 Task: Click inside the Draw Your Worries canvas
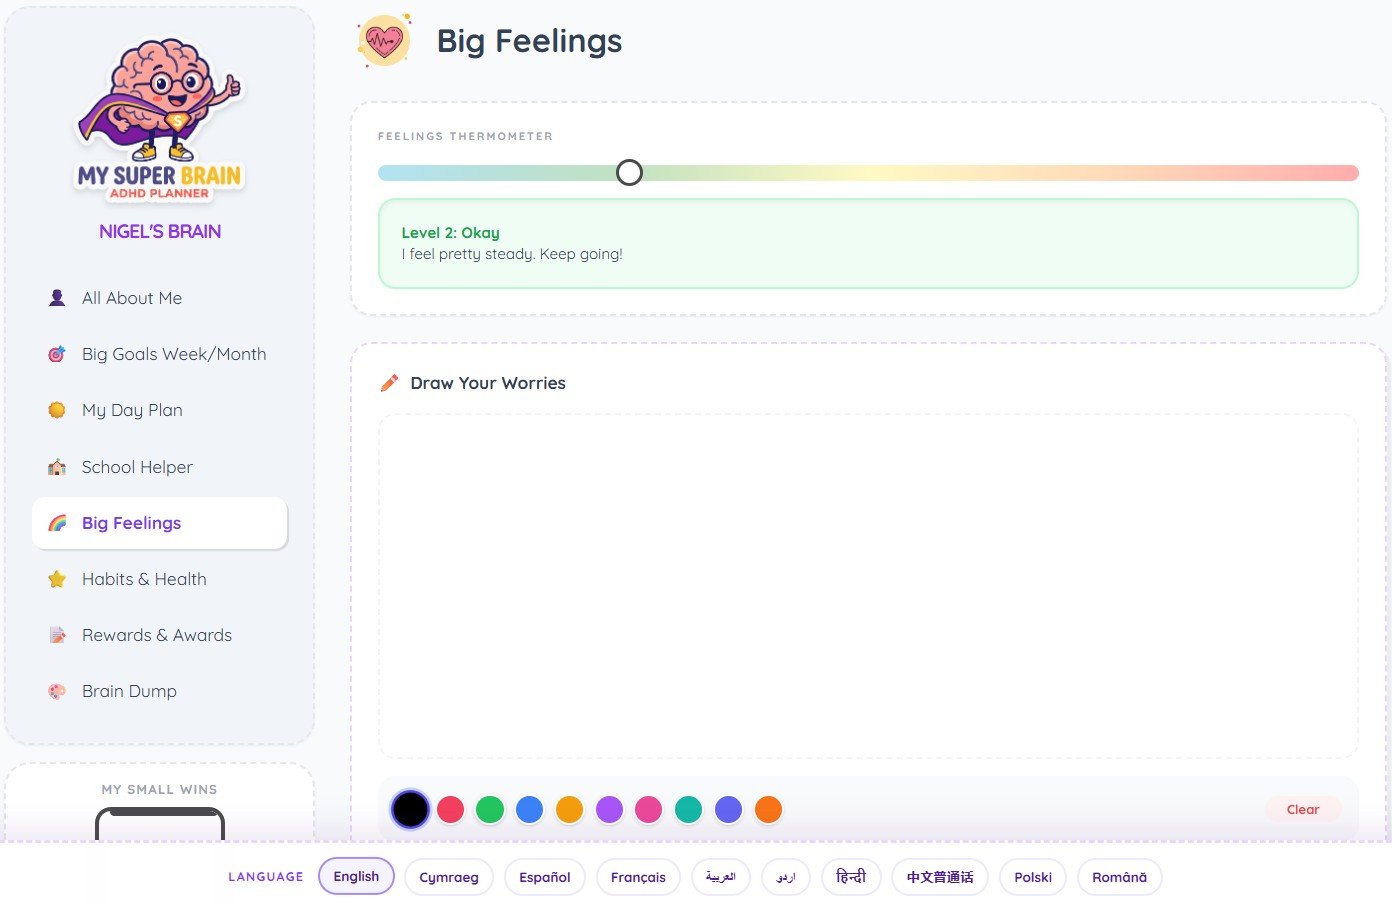click(x=868, y=586)
